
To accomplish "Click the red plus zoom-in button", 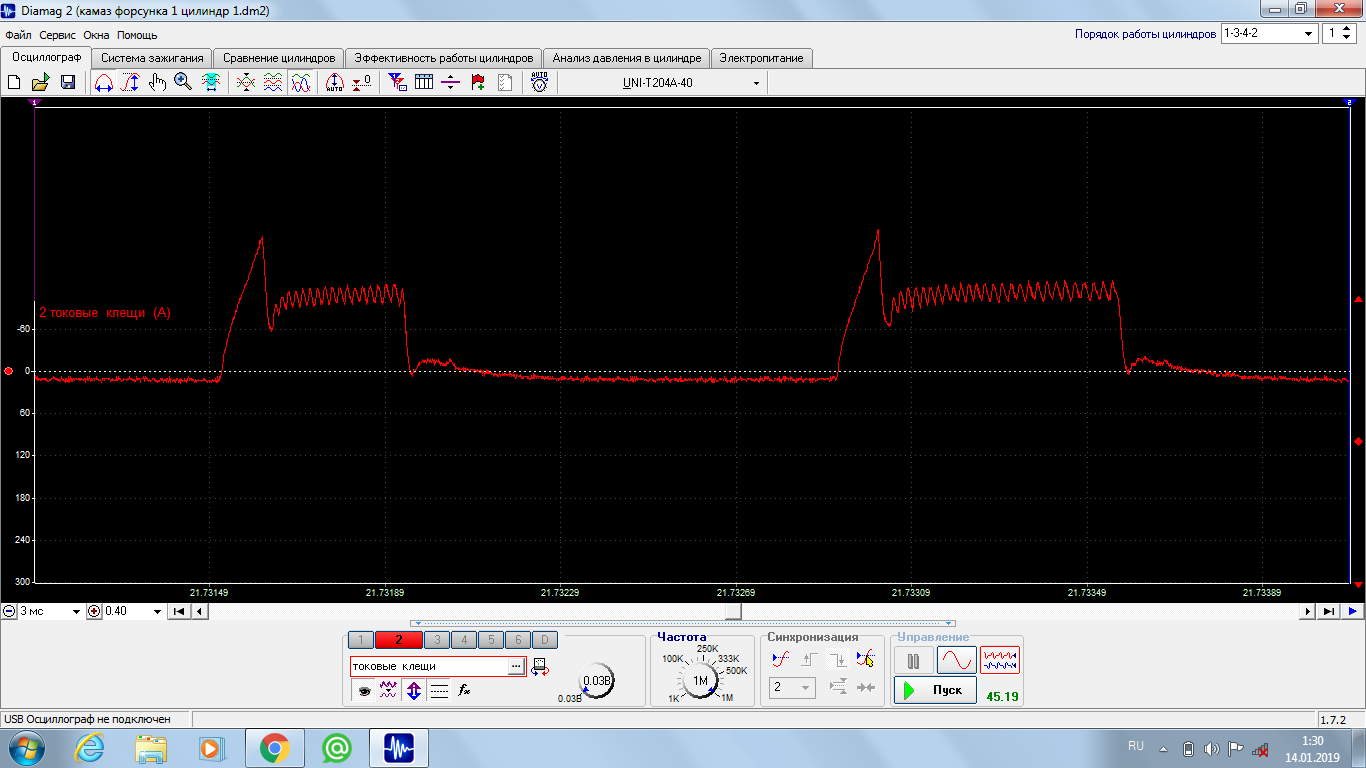I will coord(94,611).
